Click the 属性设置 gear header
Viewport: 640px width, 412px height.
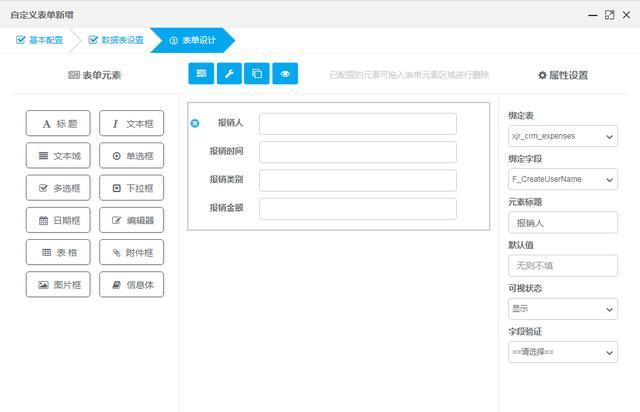pos(563,75)
